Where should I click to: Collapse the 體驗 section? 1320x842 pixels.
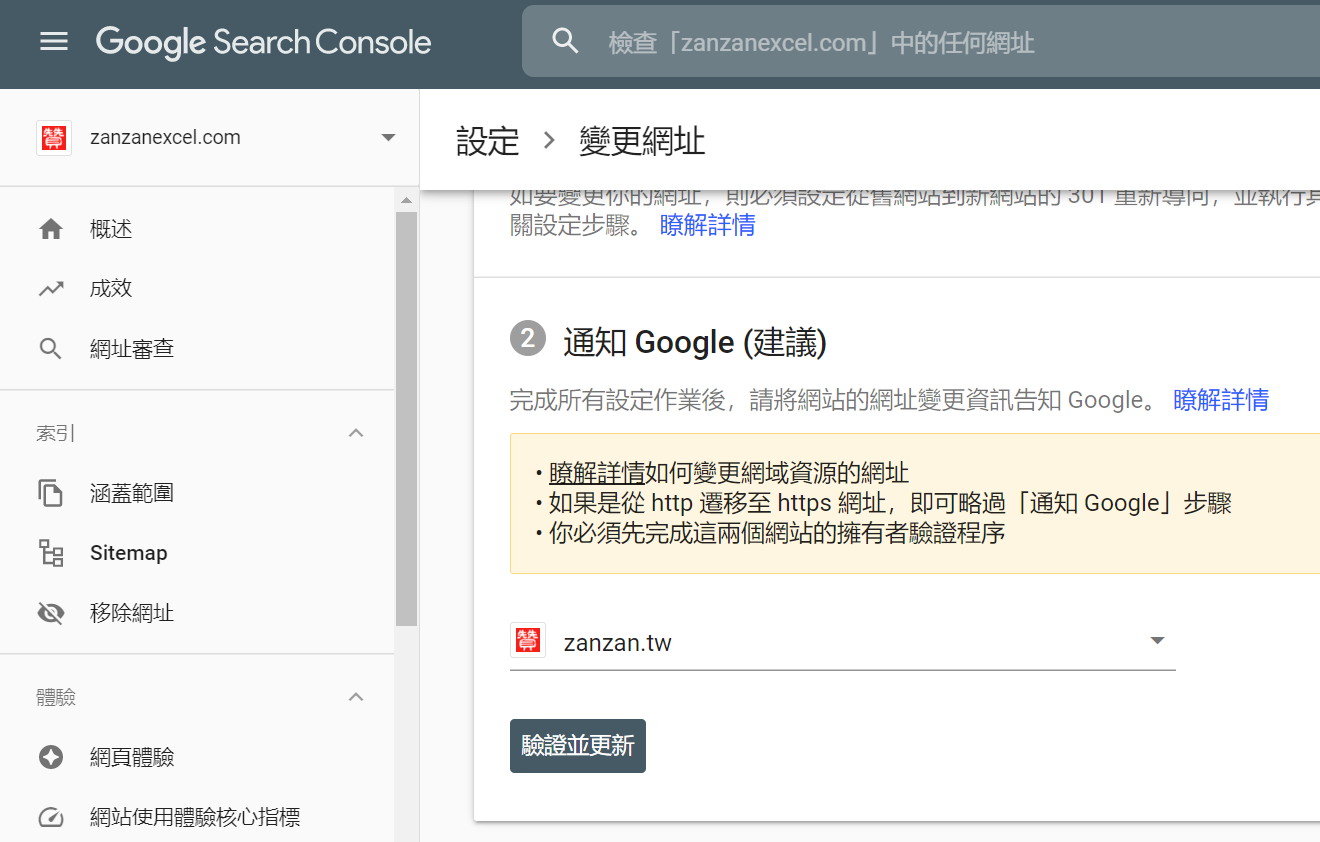356,697
